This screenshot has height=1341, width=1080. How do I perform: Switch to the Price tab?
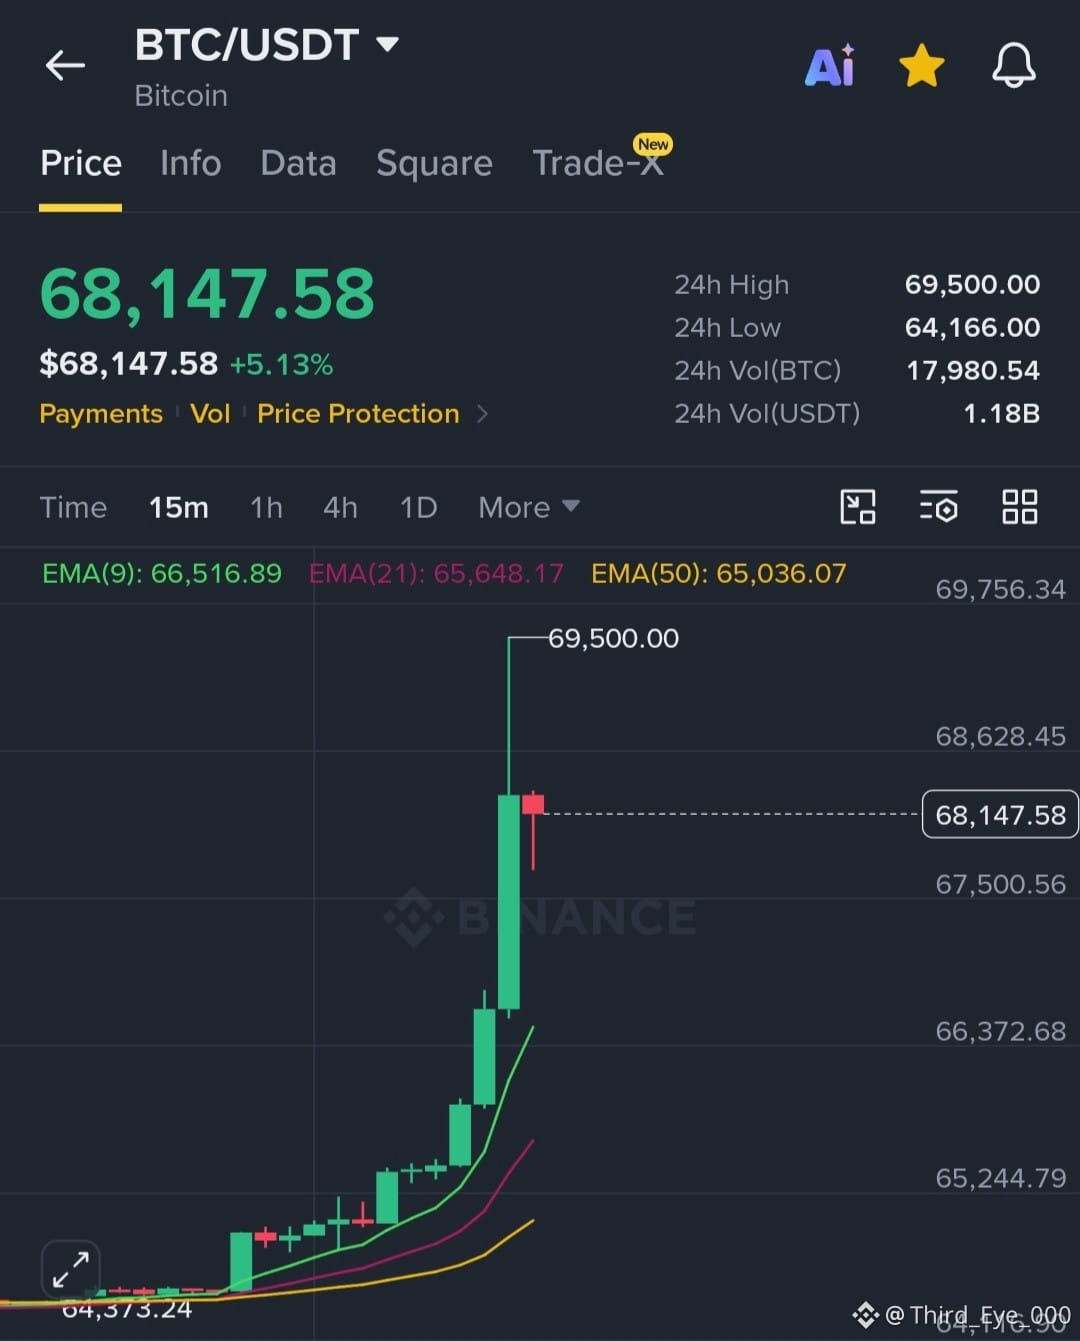pos(80,163)
